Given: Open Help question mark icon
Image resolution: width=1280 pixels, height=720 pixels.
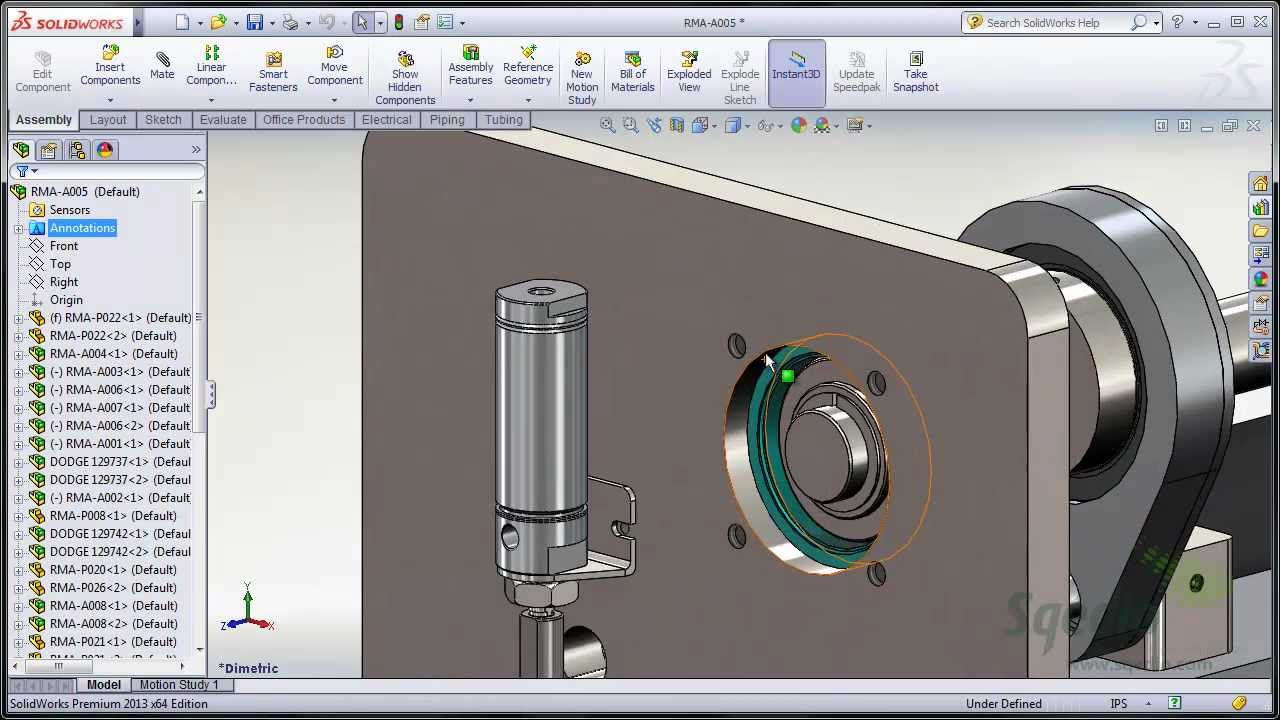Looking at the screenshot, I should [x=1177, y=22].
